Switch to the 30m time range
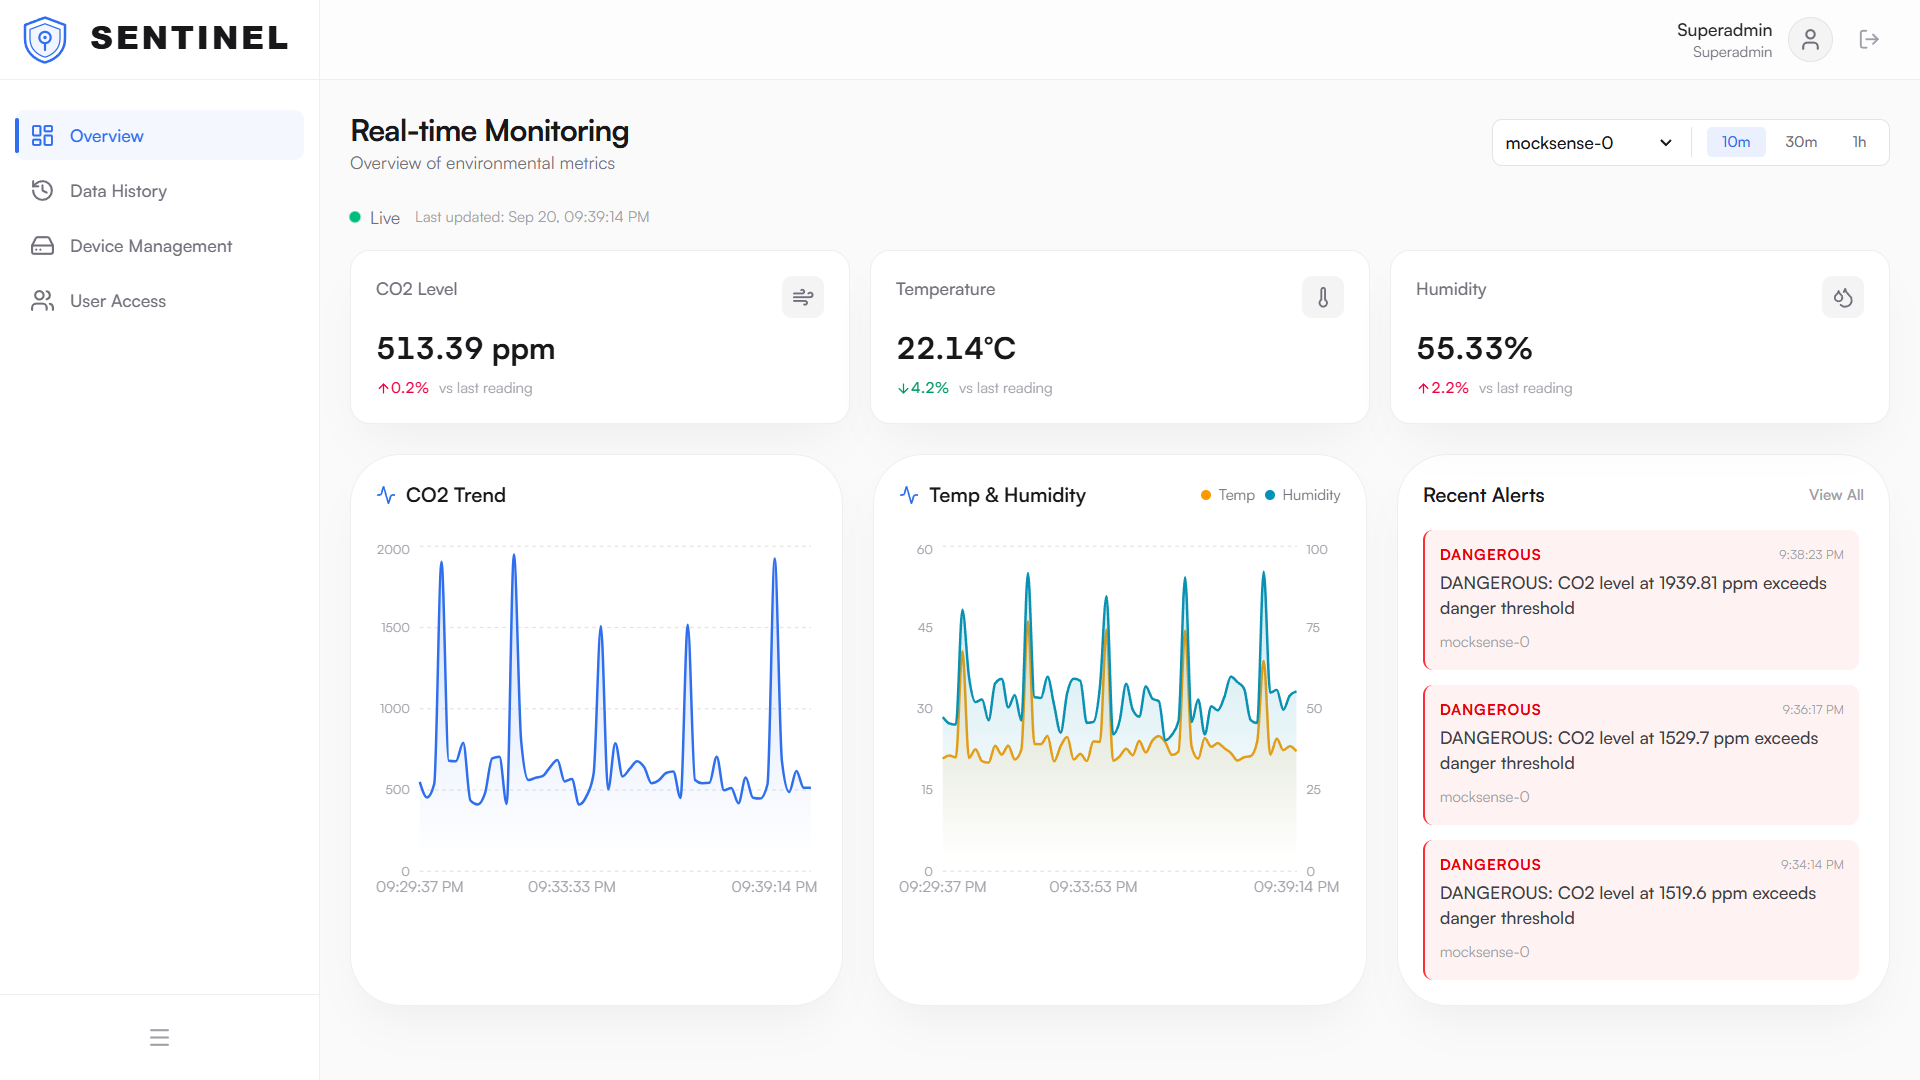Viewport: 1920px width, 1080px height. point(1801,142)
